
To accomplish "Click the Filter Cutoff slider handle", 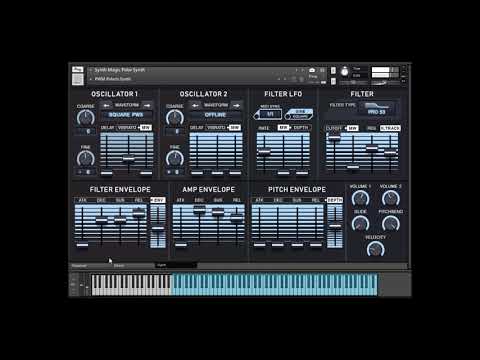I will tap(334, 137).
